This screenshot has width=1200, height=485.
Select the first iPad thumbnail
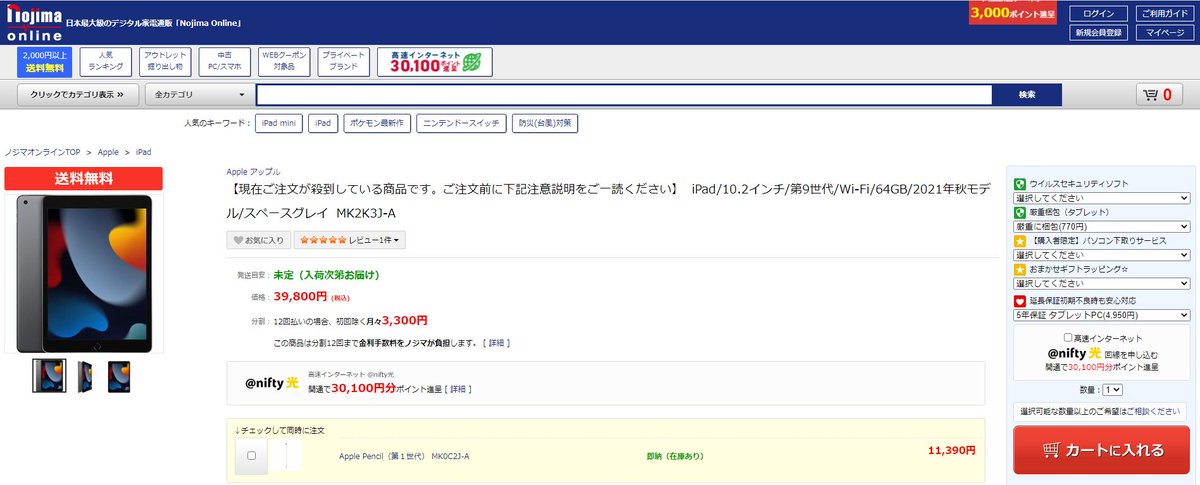[49, 376]
